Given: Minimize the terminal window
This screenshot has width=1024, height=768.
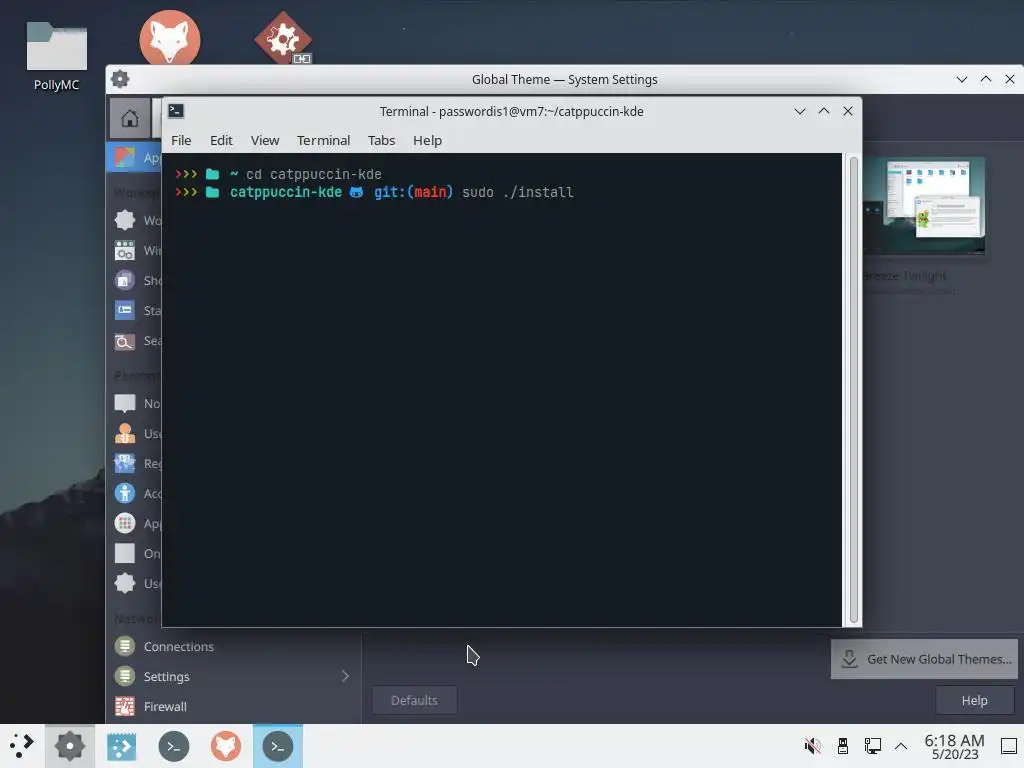Looking at the screenshot, I should click(800, 111).
